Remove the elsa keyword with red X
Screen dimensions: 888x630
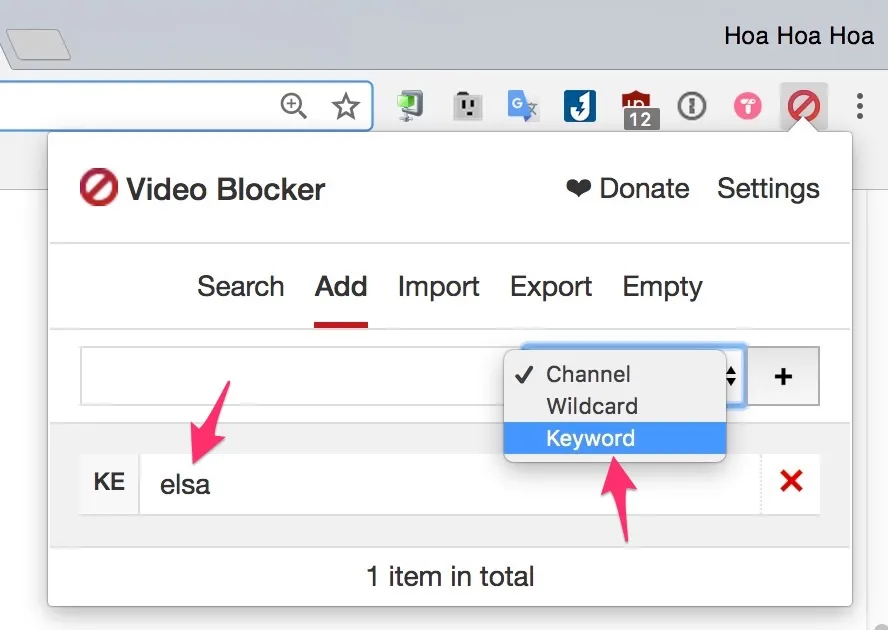(x=791, y=482)
